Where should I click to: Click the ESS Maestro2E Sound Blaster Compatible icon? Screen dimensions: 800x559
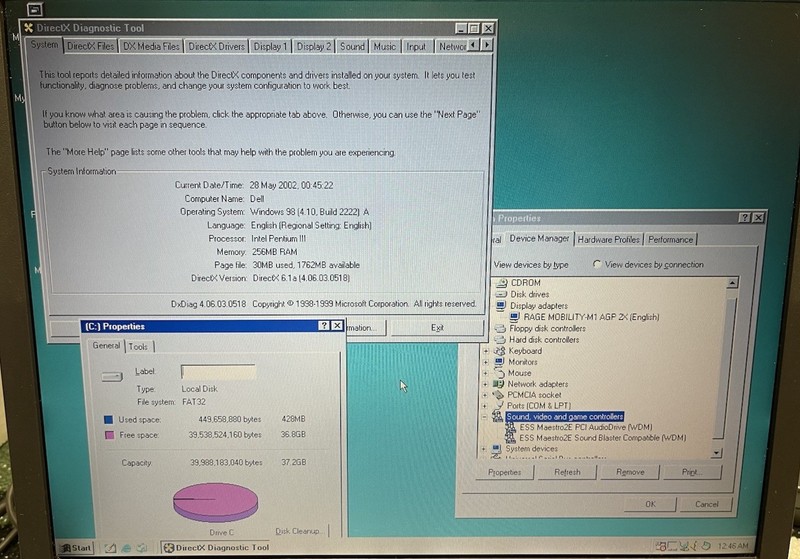(x=510, y=438)
